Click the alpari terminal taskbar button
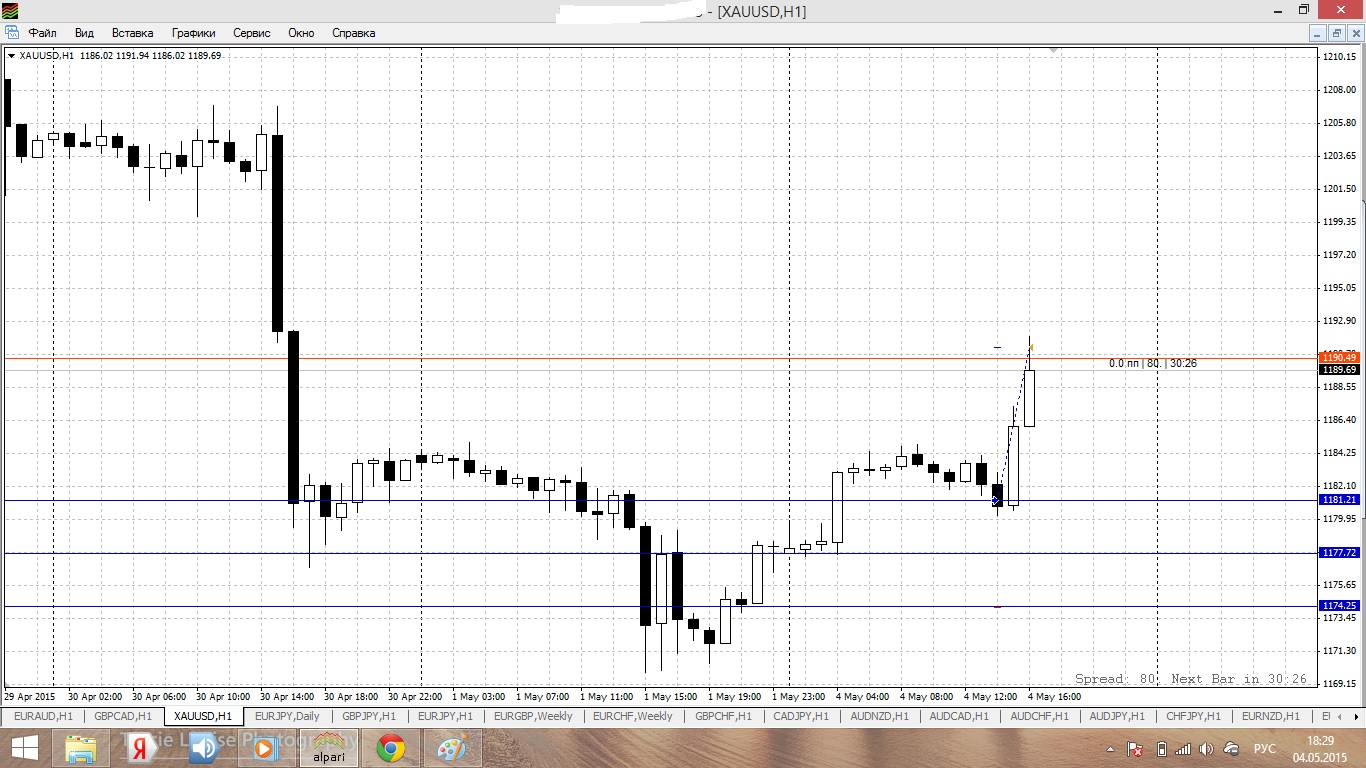The image size is (1366, 768). click(328, 748)
